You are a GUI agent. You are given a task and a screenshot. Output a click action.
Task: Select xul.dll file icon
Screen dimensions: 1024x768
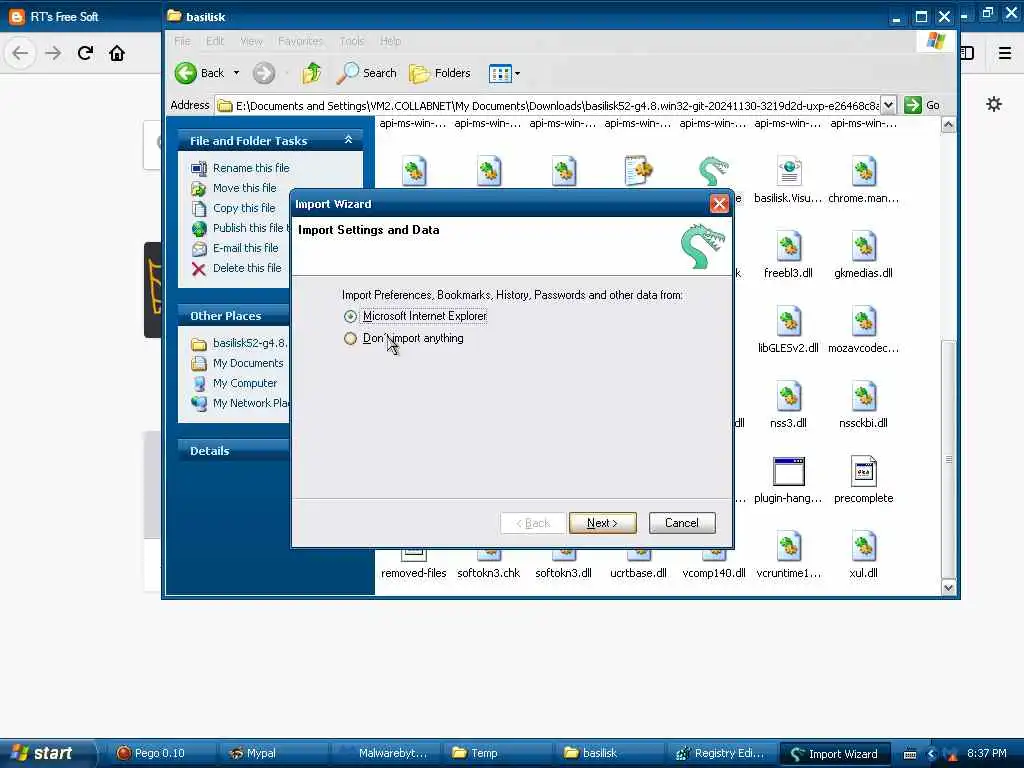(863, 547)
